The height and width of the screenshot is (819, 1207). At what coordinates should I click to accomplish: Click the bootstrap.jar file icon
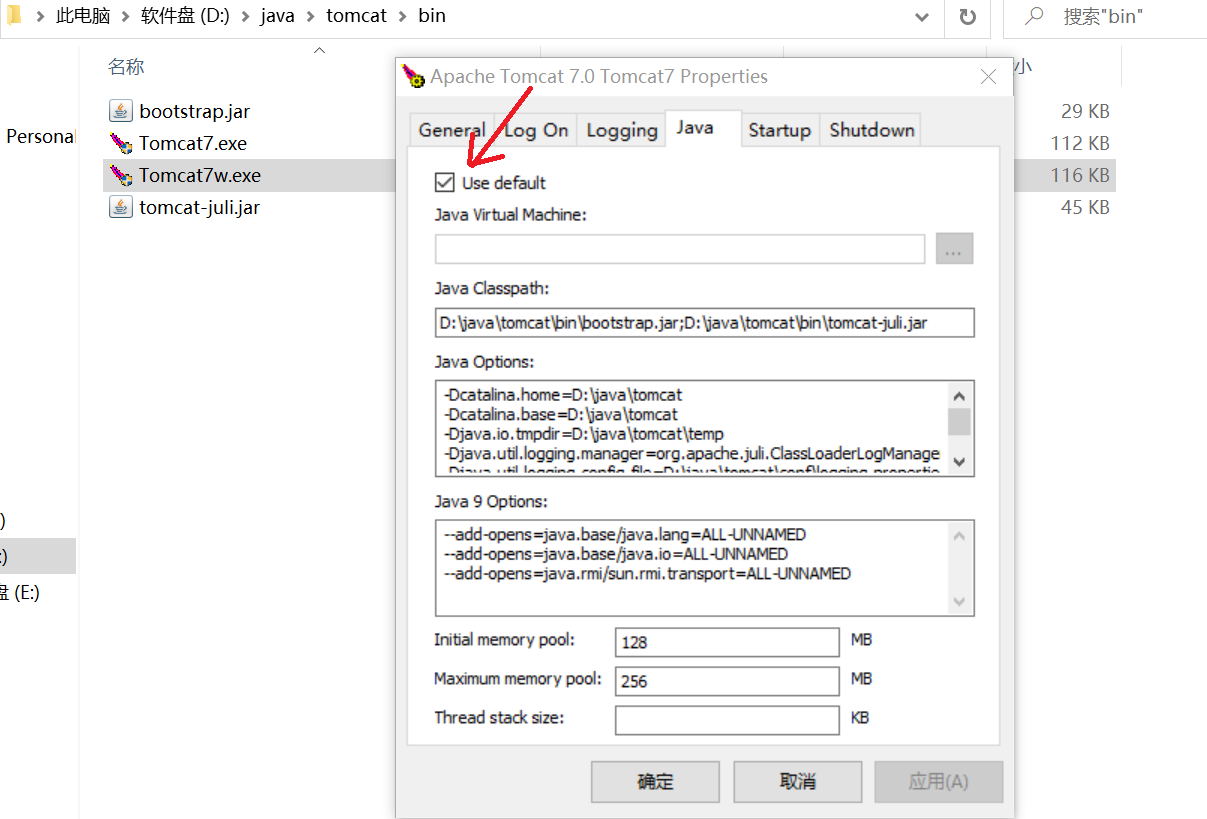pos(120,111)
